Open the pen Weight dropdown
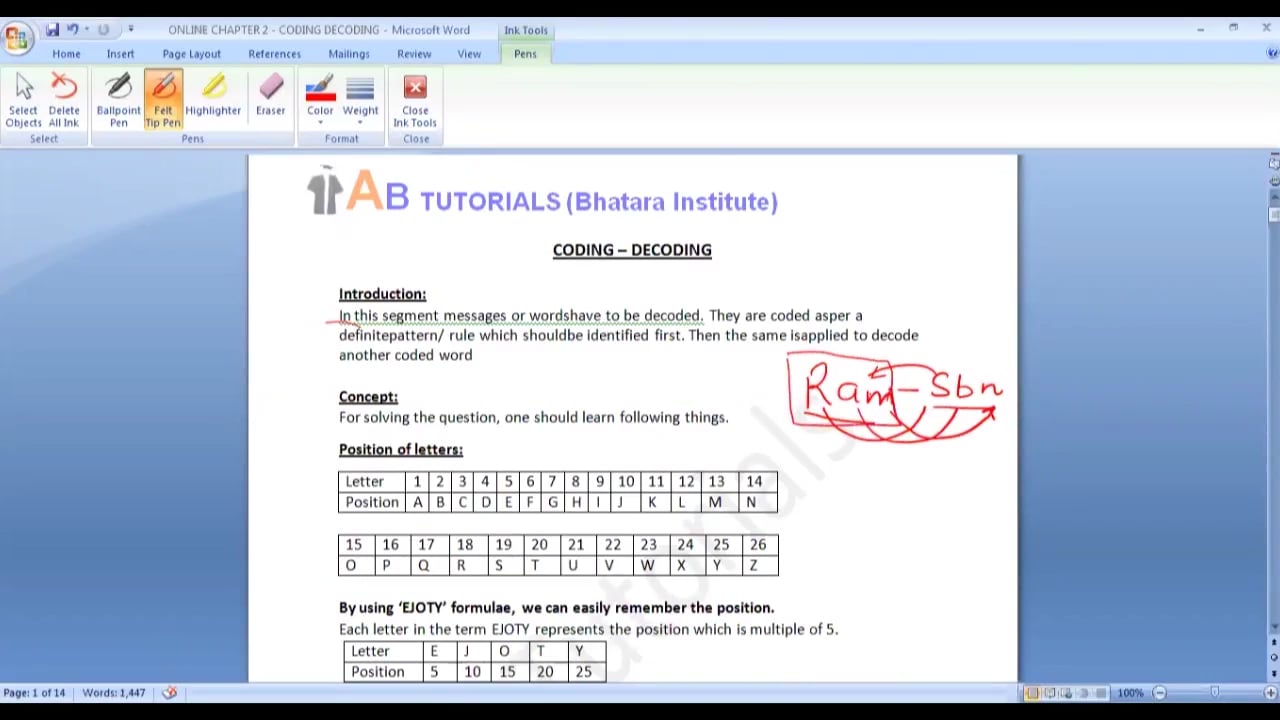Viewport: 1280px width, 720px height. click(x=360, y=101)
